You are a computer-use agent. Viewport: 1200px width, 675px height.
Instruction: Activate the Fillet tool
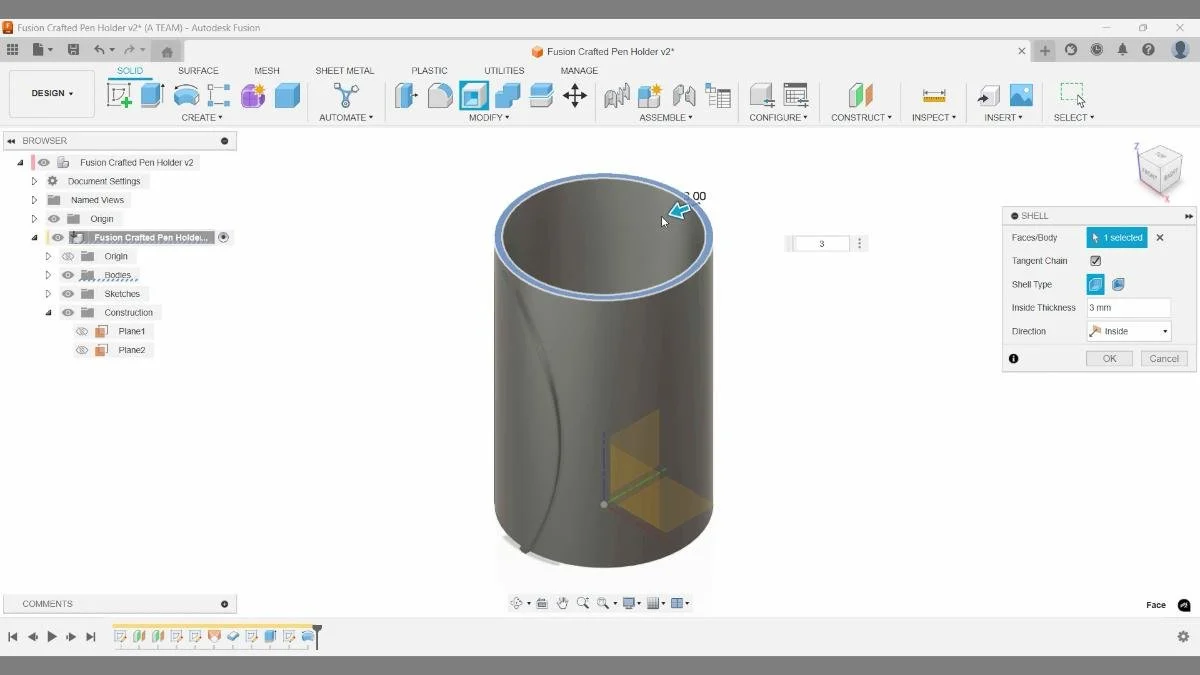pyautogui.click(x=440, y=95)
